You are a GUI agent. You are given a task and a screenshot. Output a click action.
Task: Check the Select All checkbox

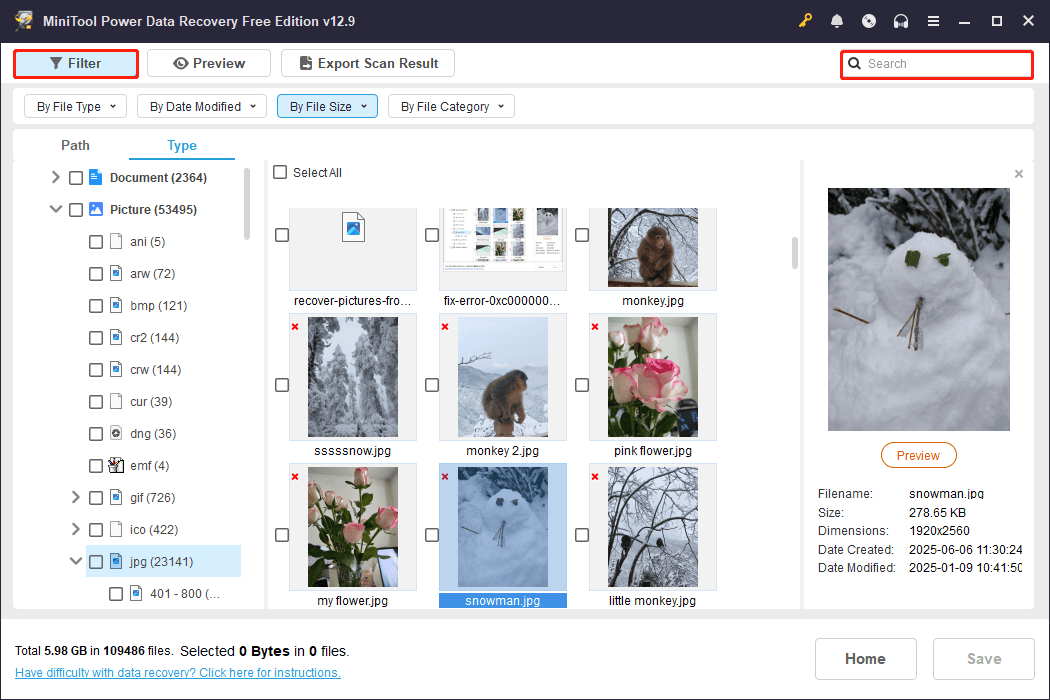pyautogui.click(x=280, y=172)
